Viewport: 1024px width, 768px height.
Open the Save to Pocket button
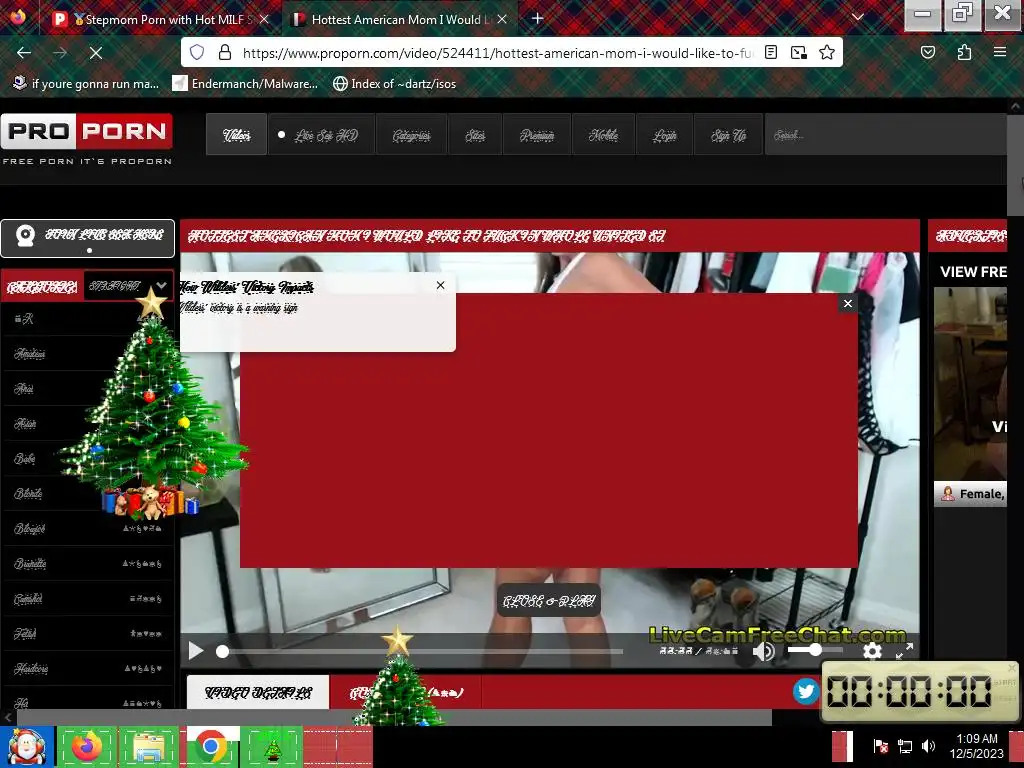click(928, 52)
